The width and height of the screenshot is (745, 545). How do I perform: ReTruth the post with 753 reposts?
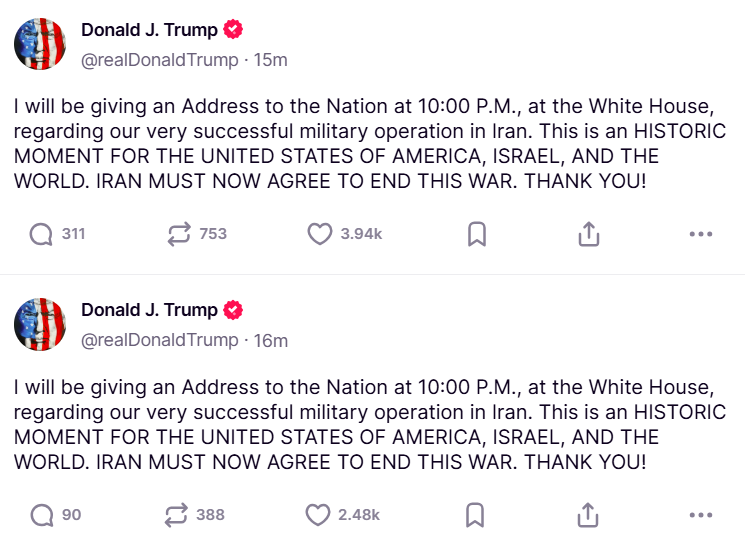181,234
